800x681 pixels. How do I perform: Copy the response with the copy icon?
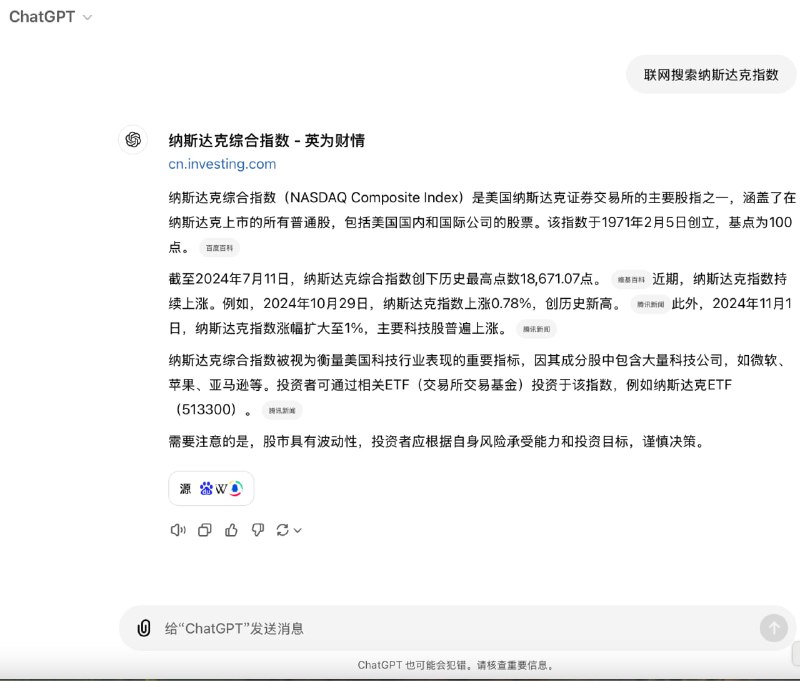[x=205, y=530]
